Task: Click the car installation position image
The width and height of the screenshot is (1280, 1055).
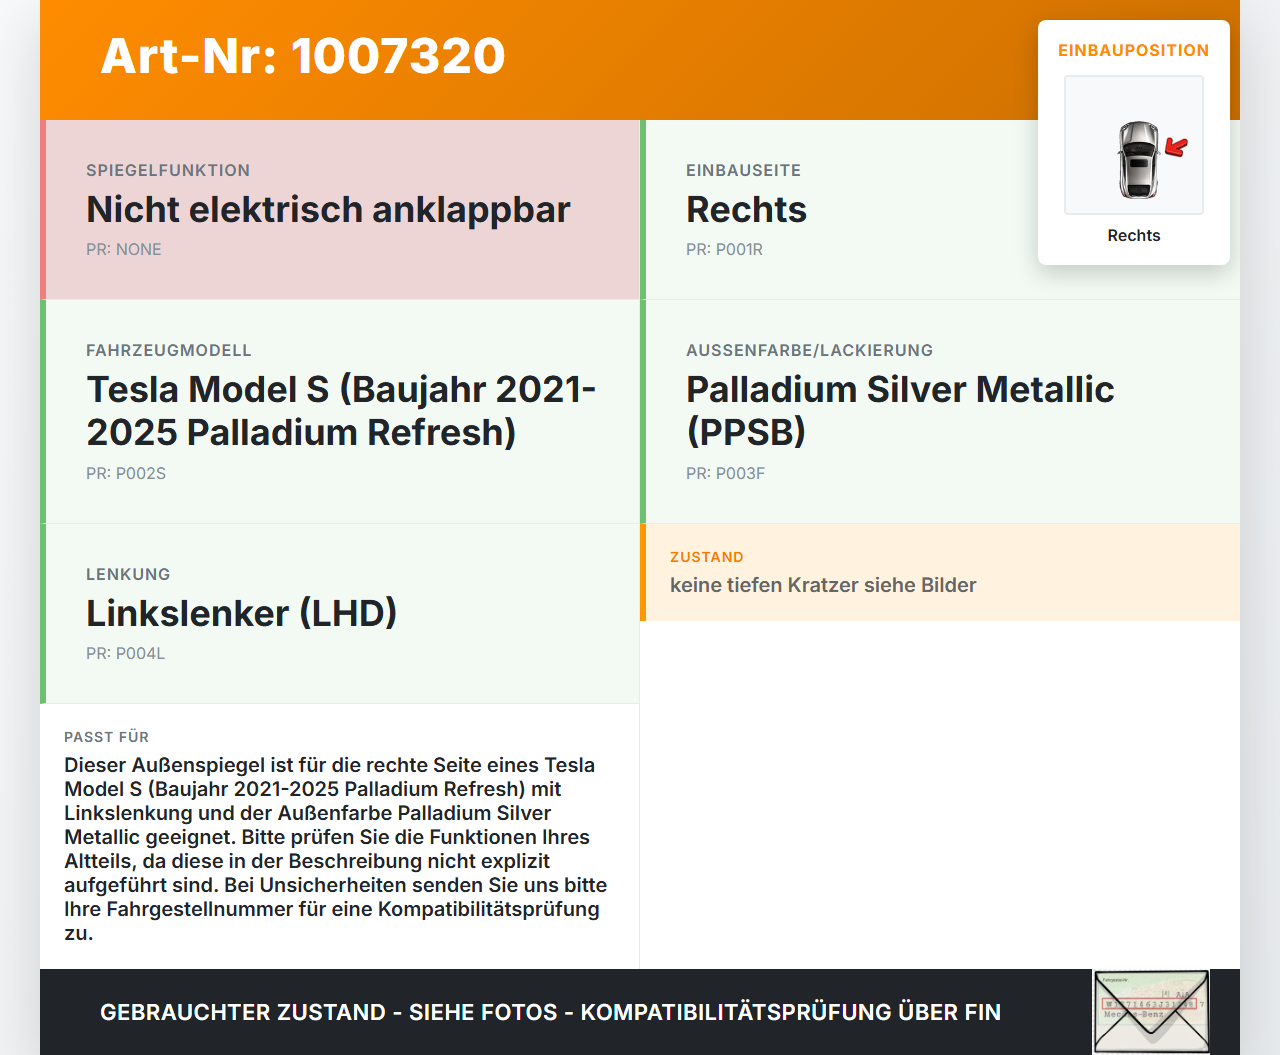Action: (1134, 145)
